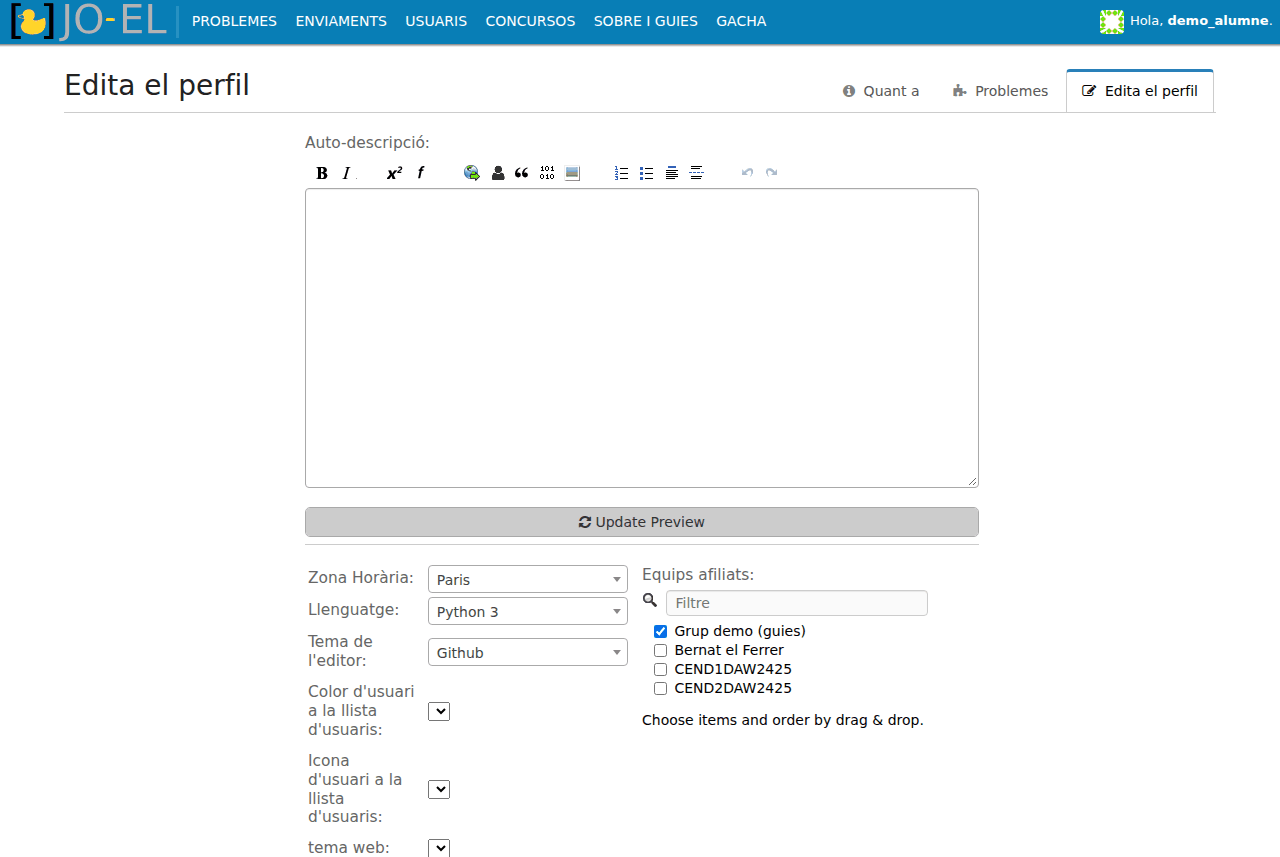Insert hyperlink with the globe icon

472,173
